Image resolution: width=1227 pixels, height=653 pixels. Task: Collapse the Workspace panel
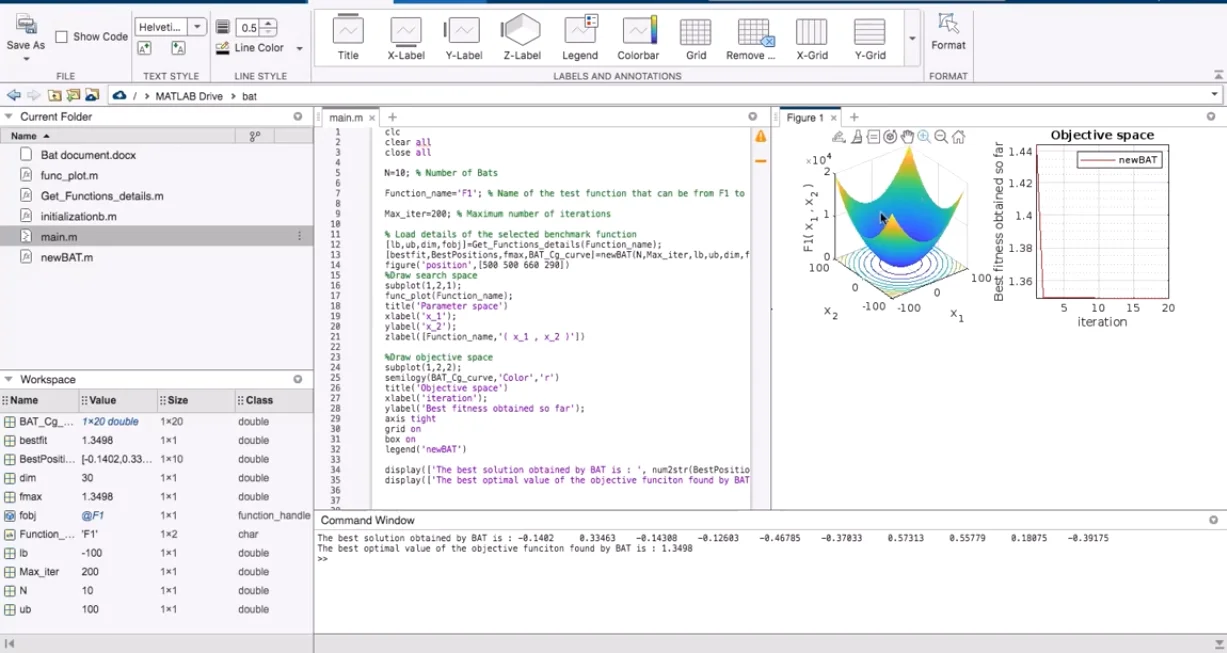10,380
